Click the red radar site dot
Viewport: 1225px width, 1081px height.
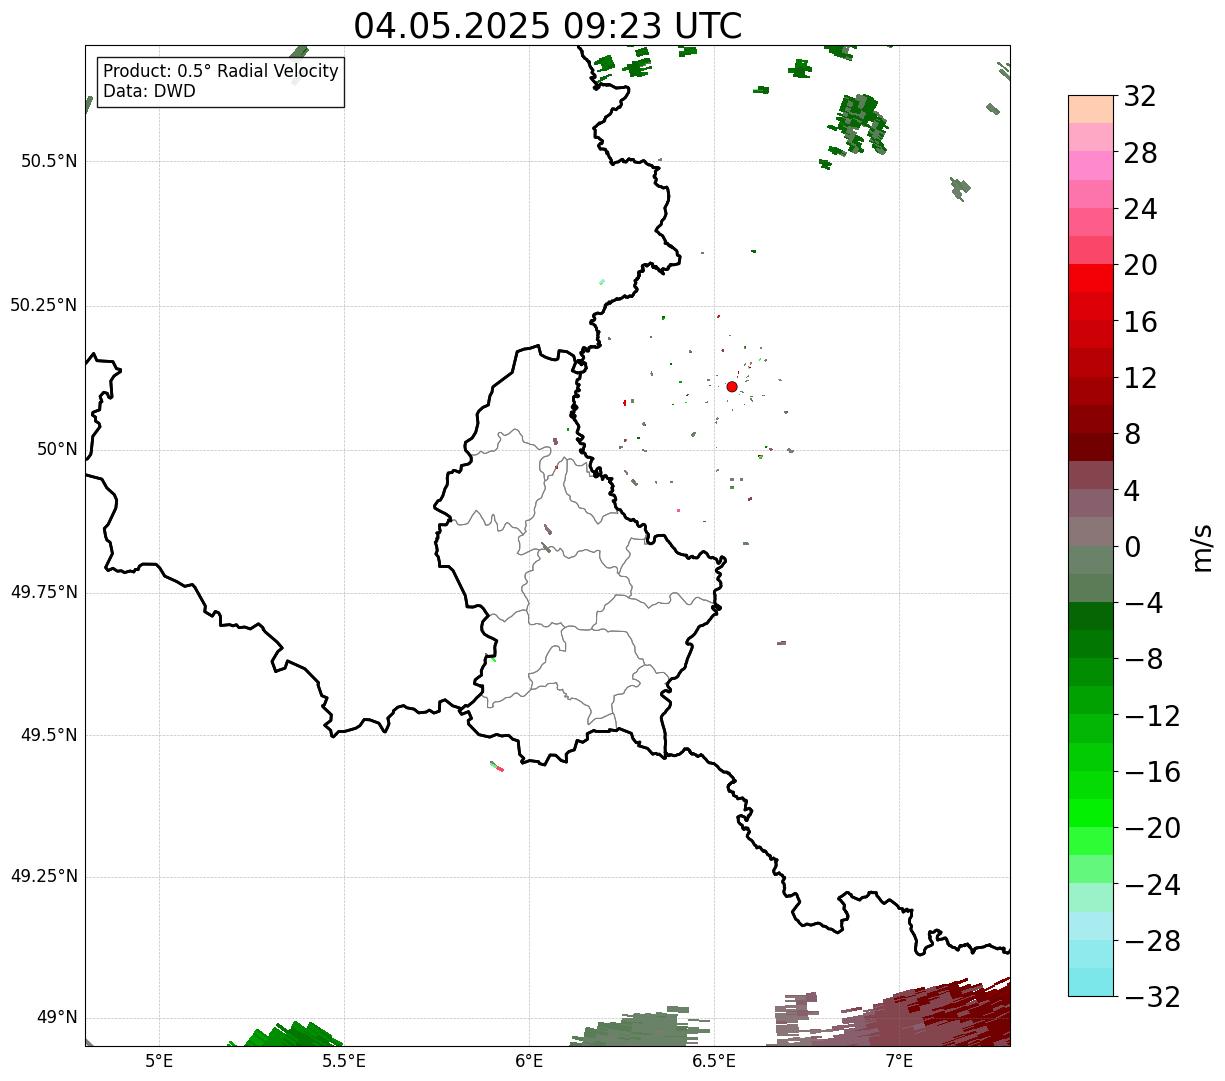[732, 387]
